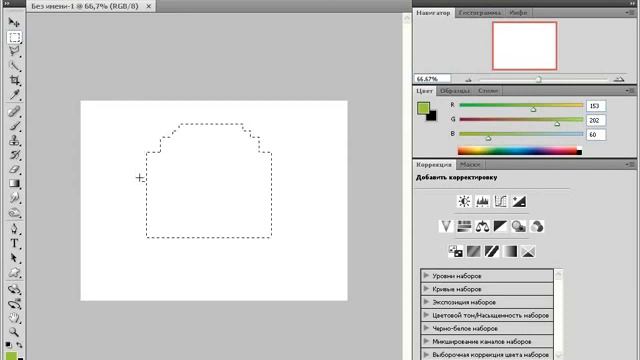
Task: Select the Crop tool
Action: pyautogui.click(x=14, y=80)
